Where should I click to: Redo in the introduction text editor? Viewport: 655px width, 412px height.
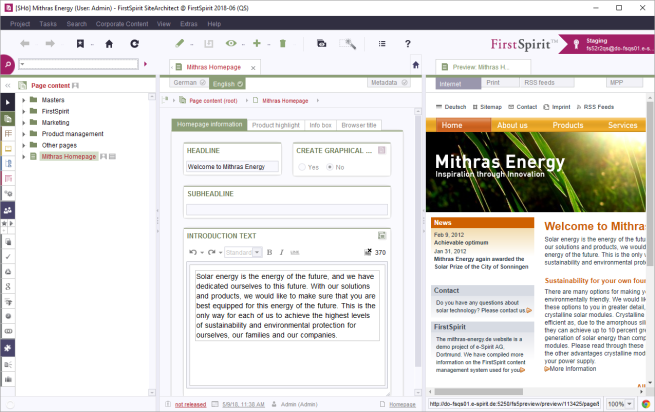[x=212, y=252]
